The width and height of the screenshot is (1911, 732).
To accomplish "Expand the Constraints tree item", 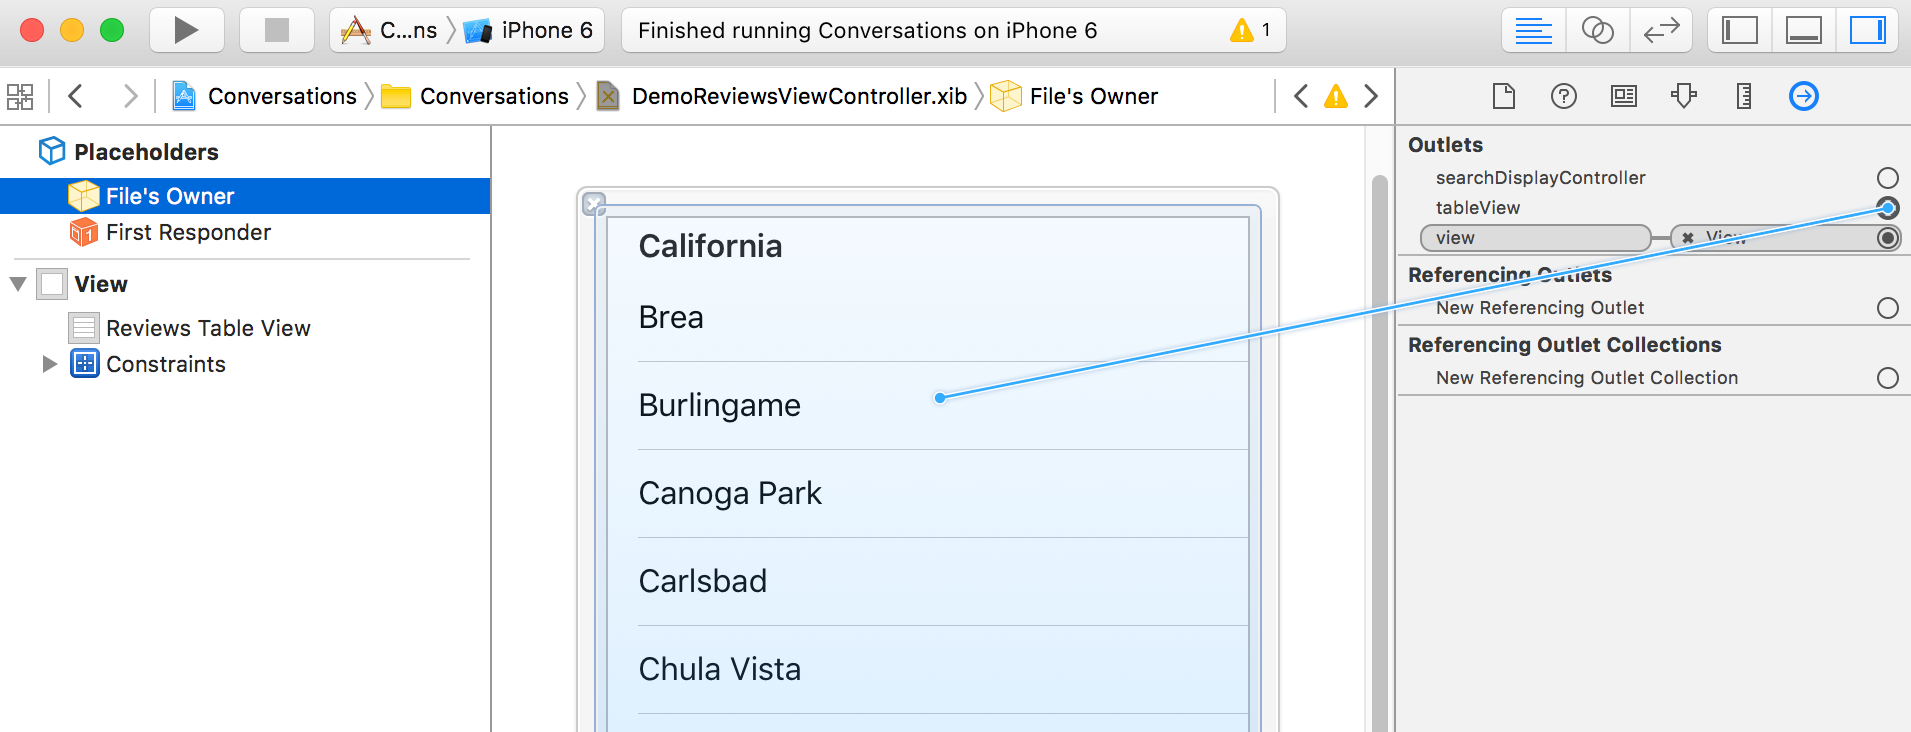I will coord(49,364).
